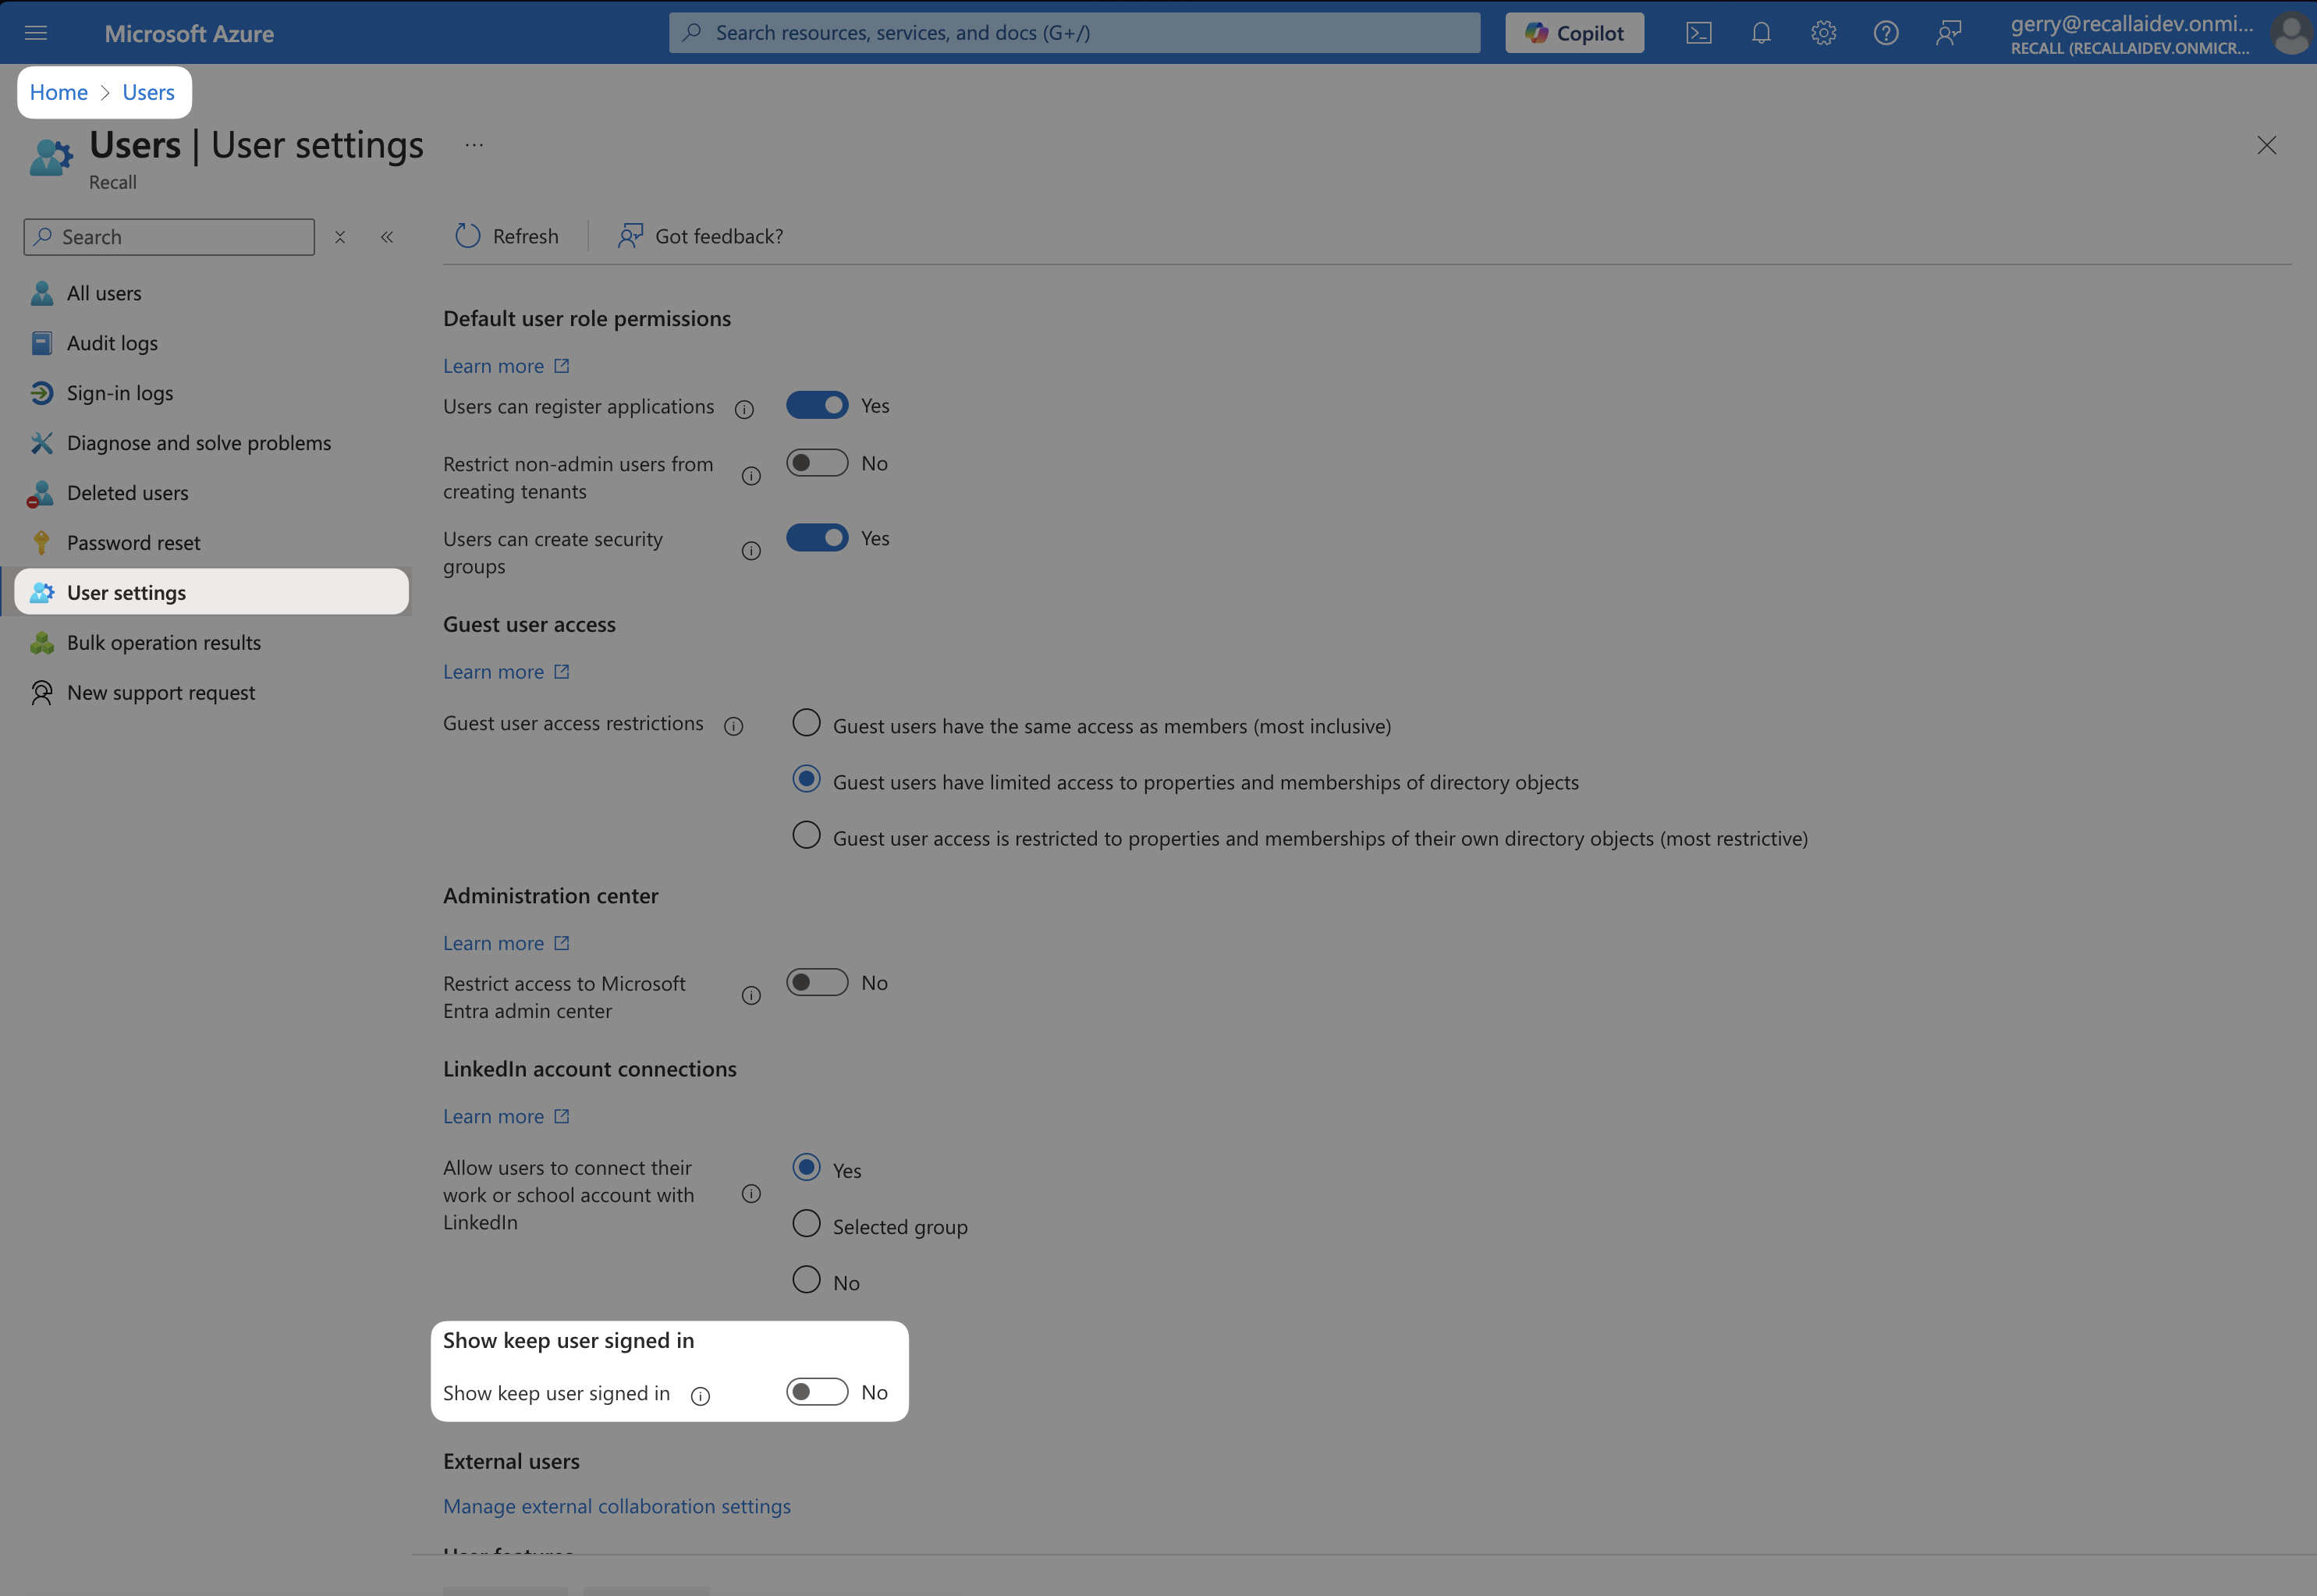2317x1596 pixels.
Task: Click the Bulk operation results icon
Action: (42, 640)
